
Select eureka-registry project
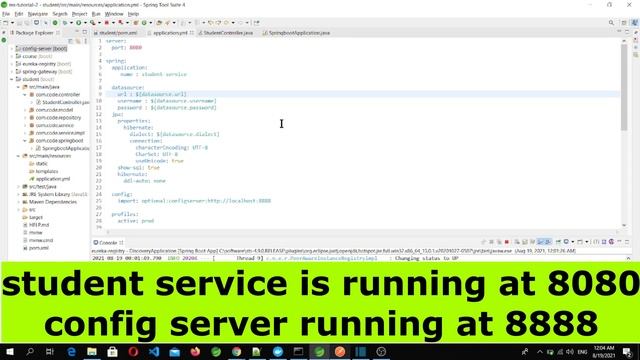point(43,64)
